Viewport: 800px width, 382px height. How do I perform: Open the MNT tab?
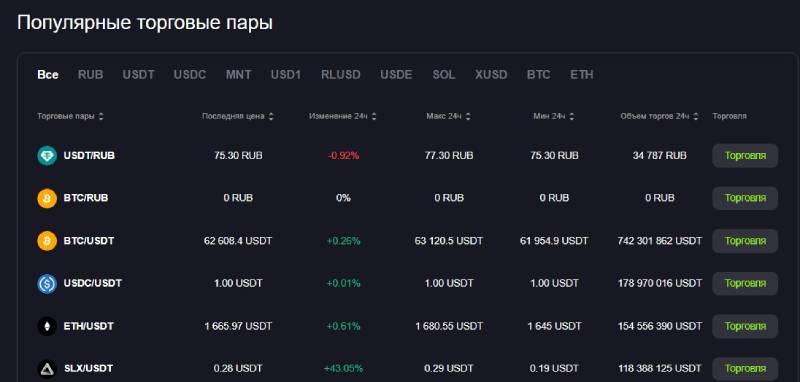[x=239, y=75]
